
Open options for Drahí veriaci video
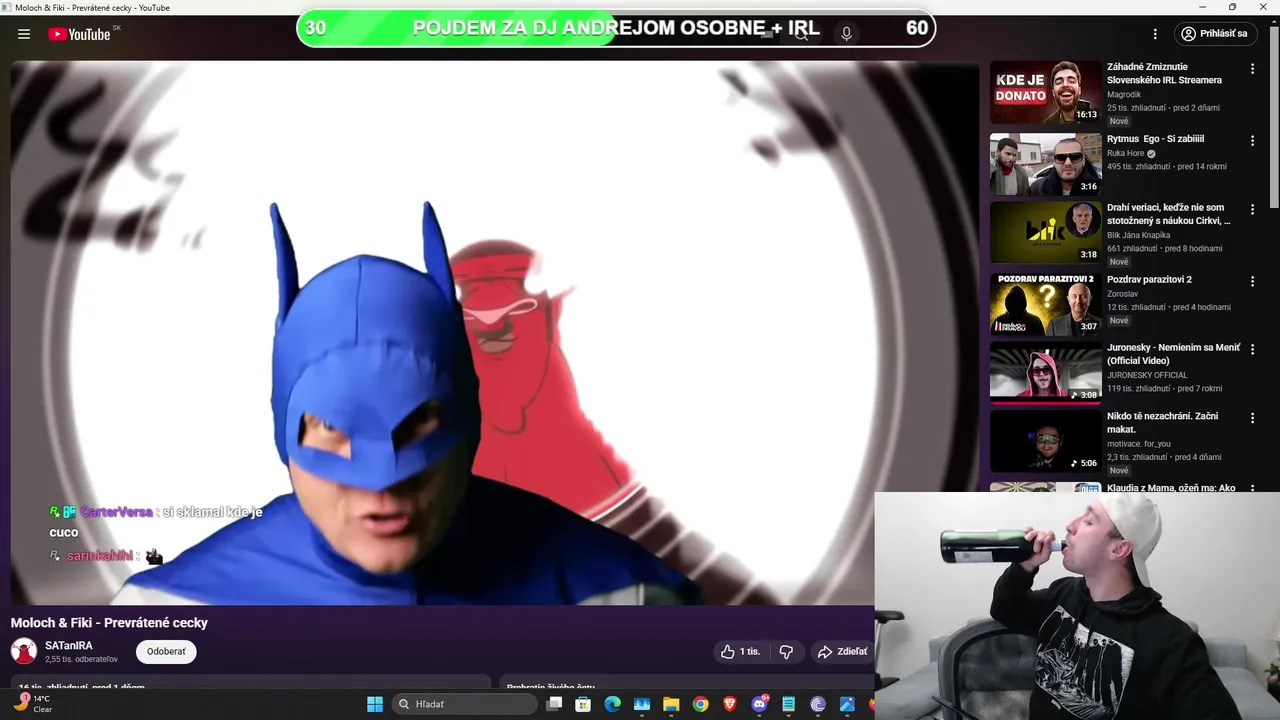pyautogui.click(x=1252, y=210)
